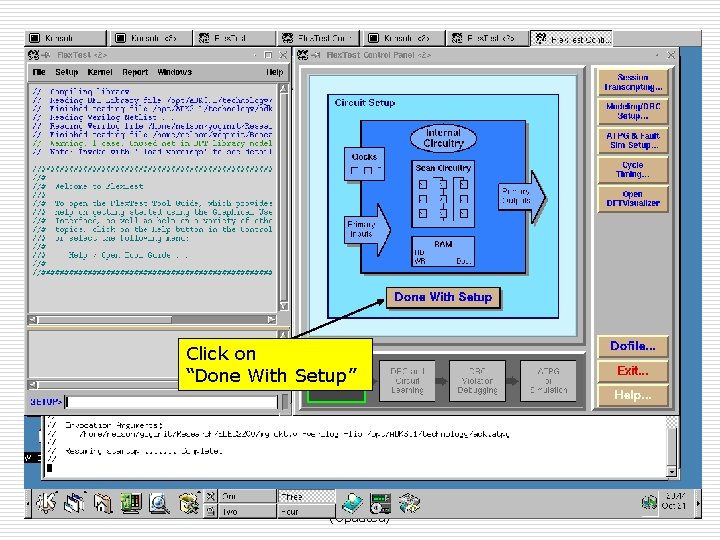Screen dimensions: 720x540
Task: Click the window list icon in panel
Action: (x=75, y=502)
